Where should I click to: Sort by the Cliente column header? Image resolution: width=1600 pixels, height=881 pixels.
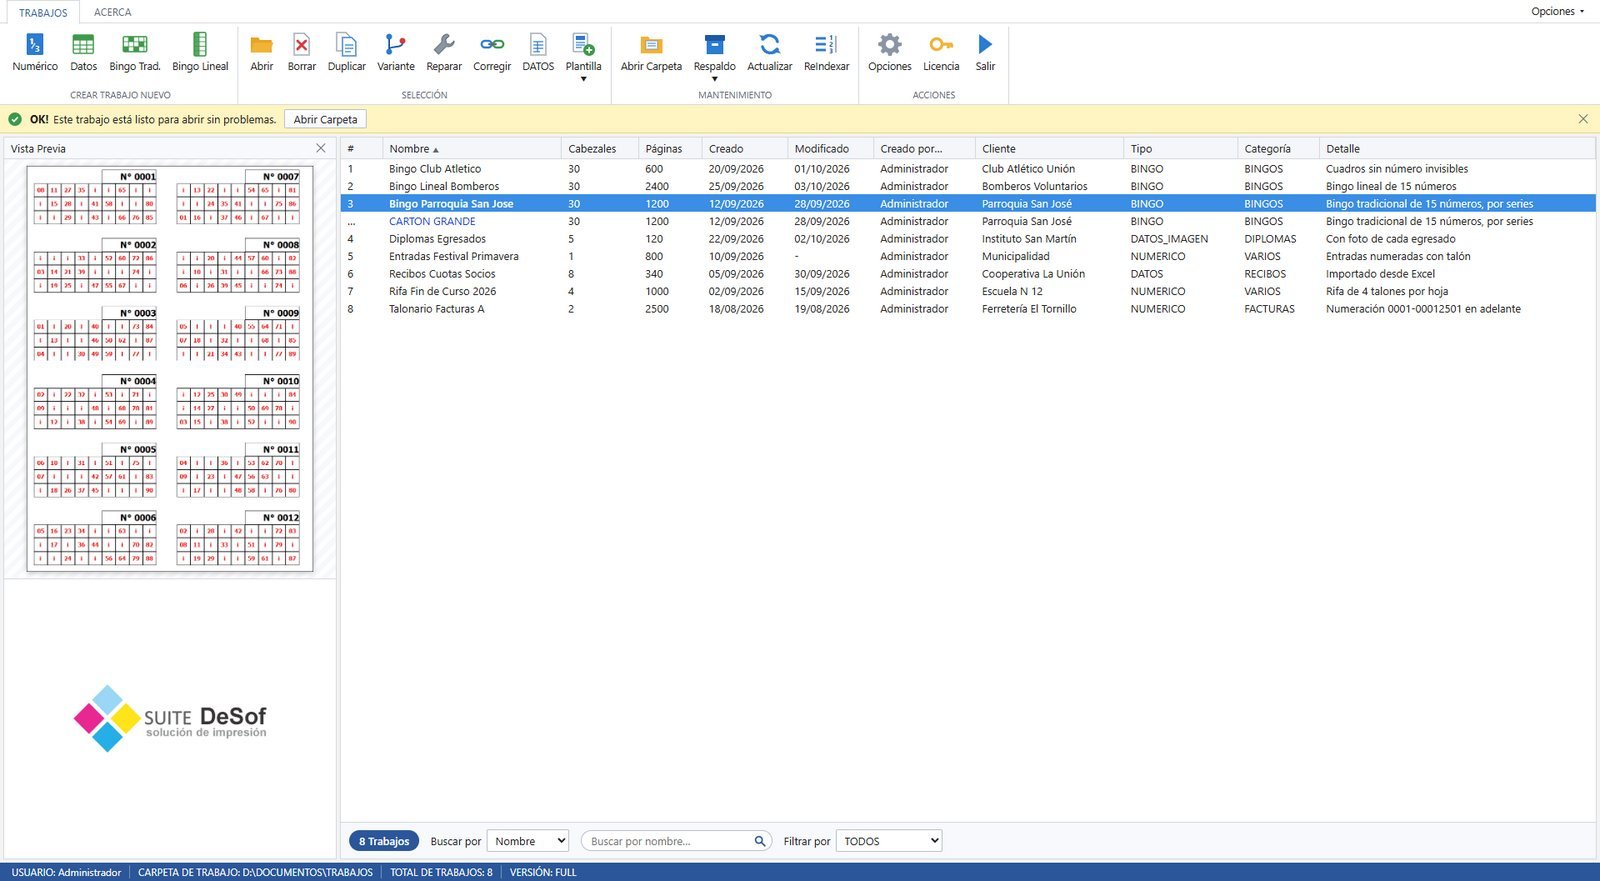point(1048,149)
